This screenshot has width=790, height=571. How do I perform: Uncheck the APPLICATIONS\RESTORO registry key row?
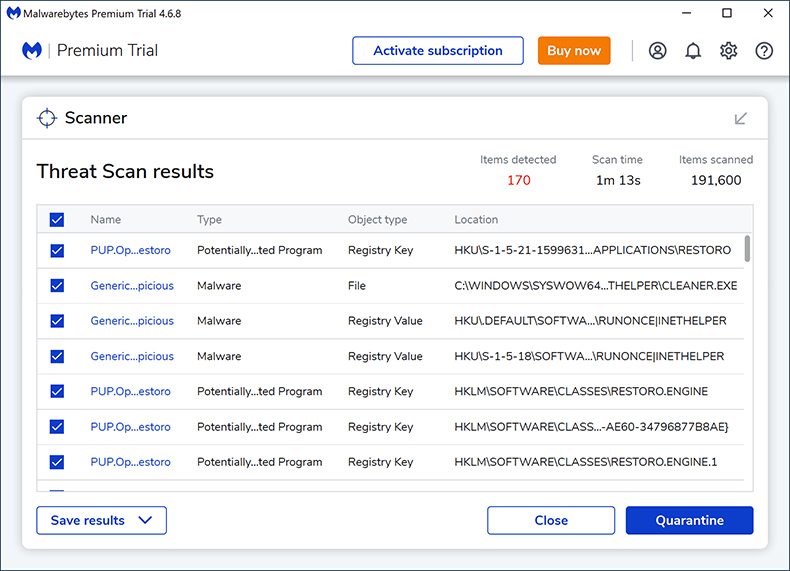[x=57, y=250]
